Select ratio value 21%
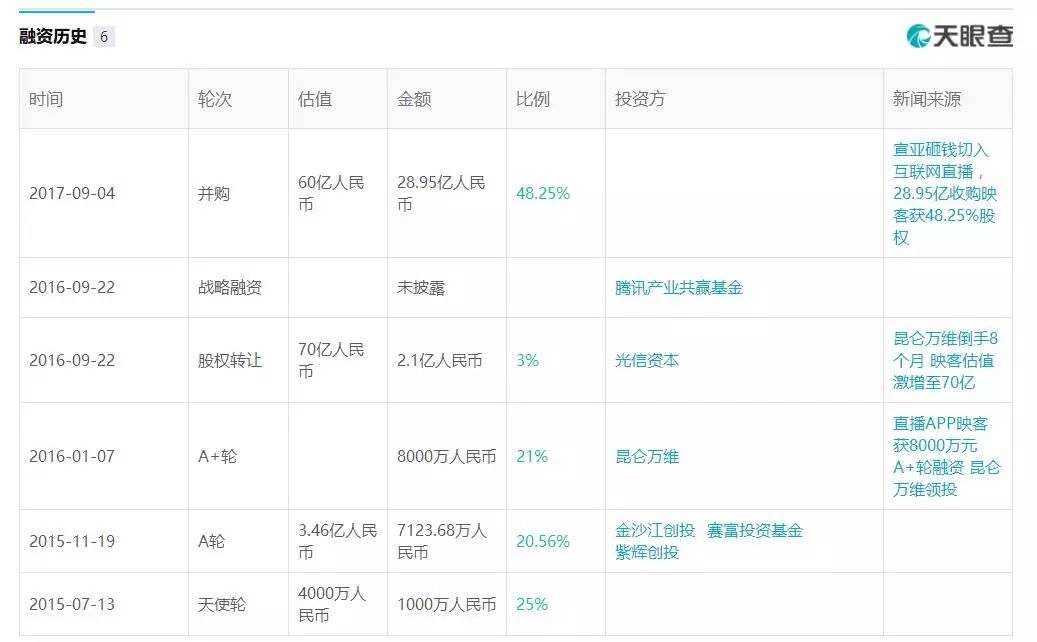The image size is (1037, 642). point(532,456)
